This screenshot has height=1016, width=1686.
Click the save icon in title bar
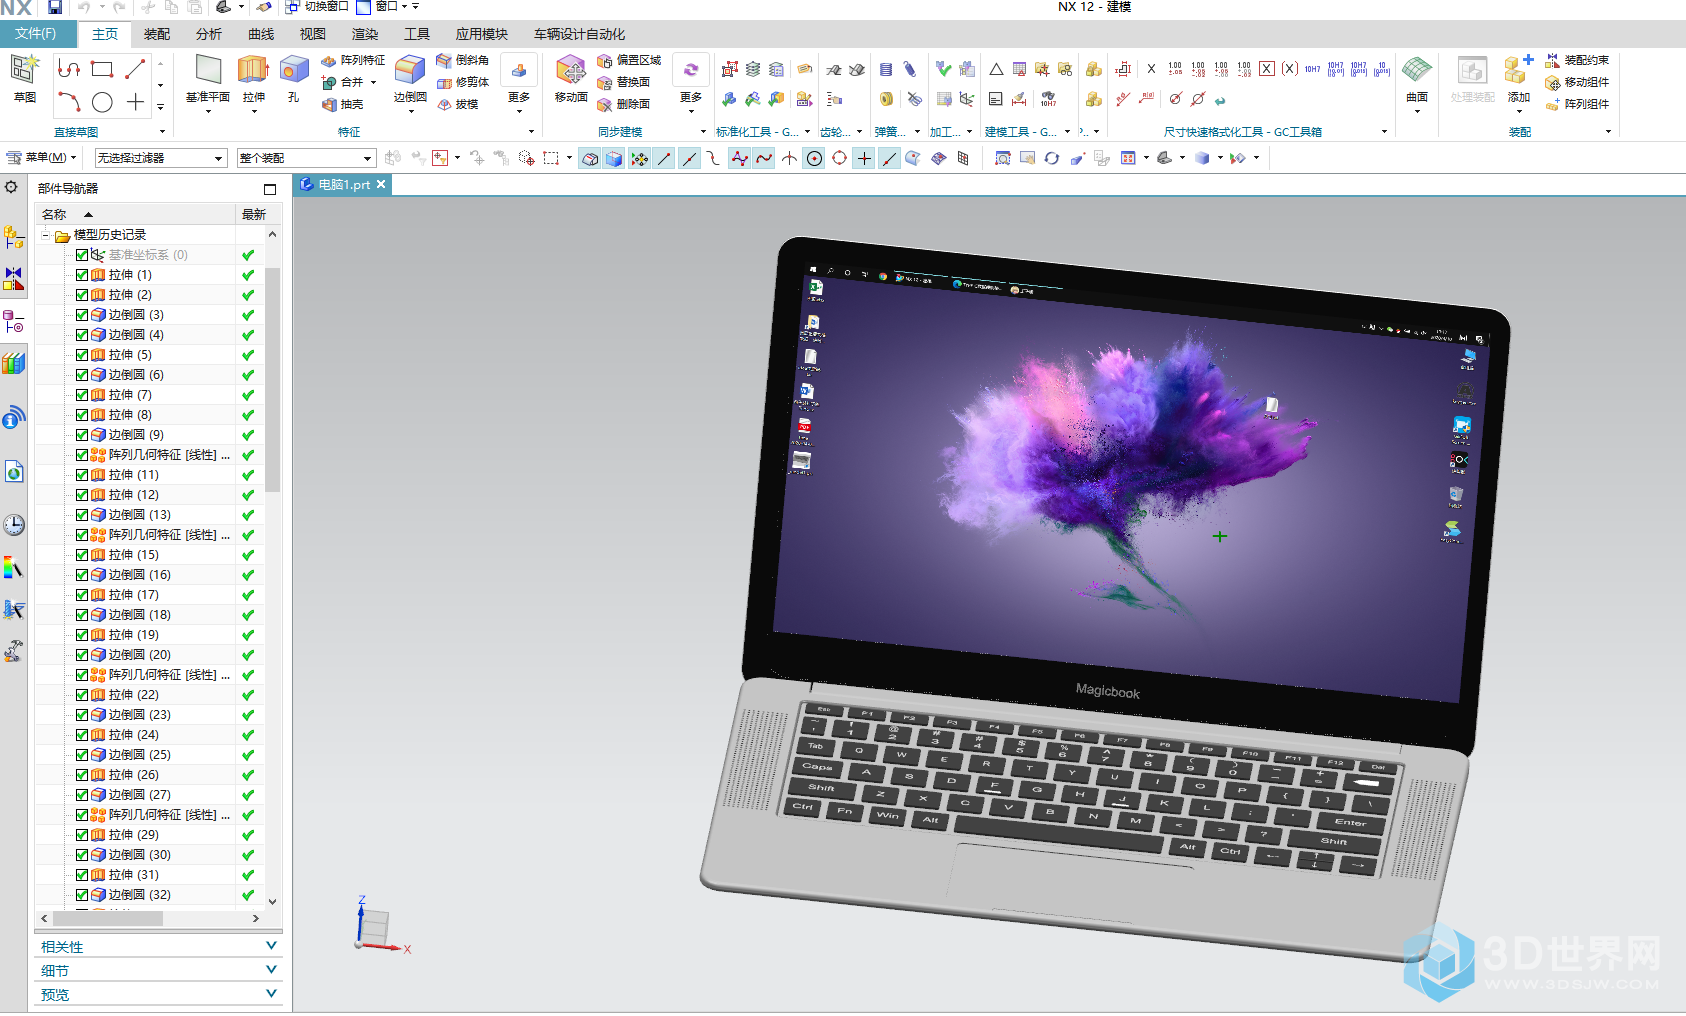tap(55, 7)
